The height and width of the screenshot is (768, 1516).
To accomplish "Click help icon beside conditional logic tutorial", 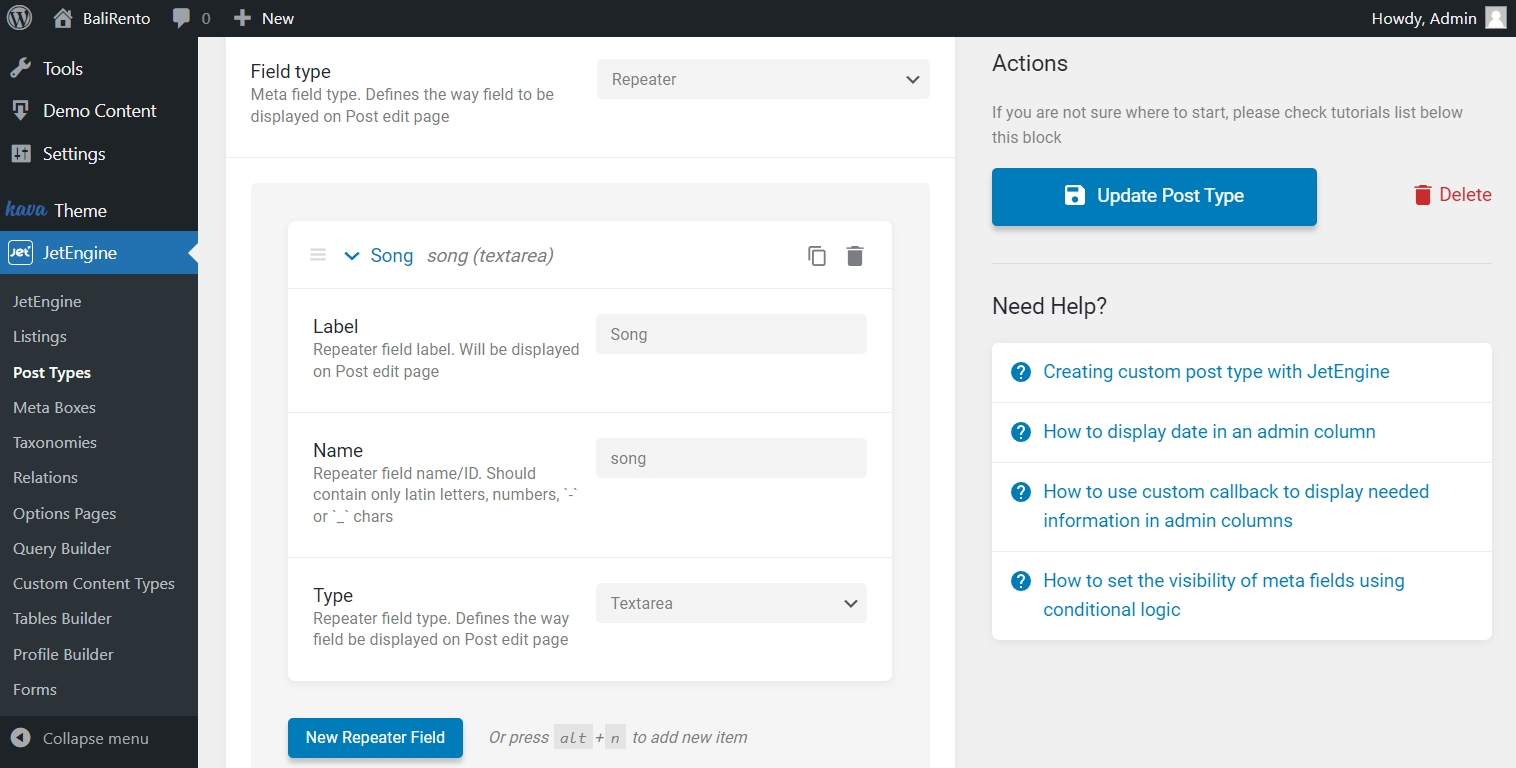I will click(1021, 581).
